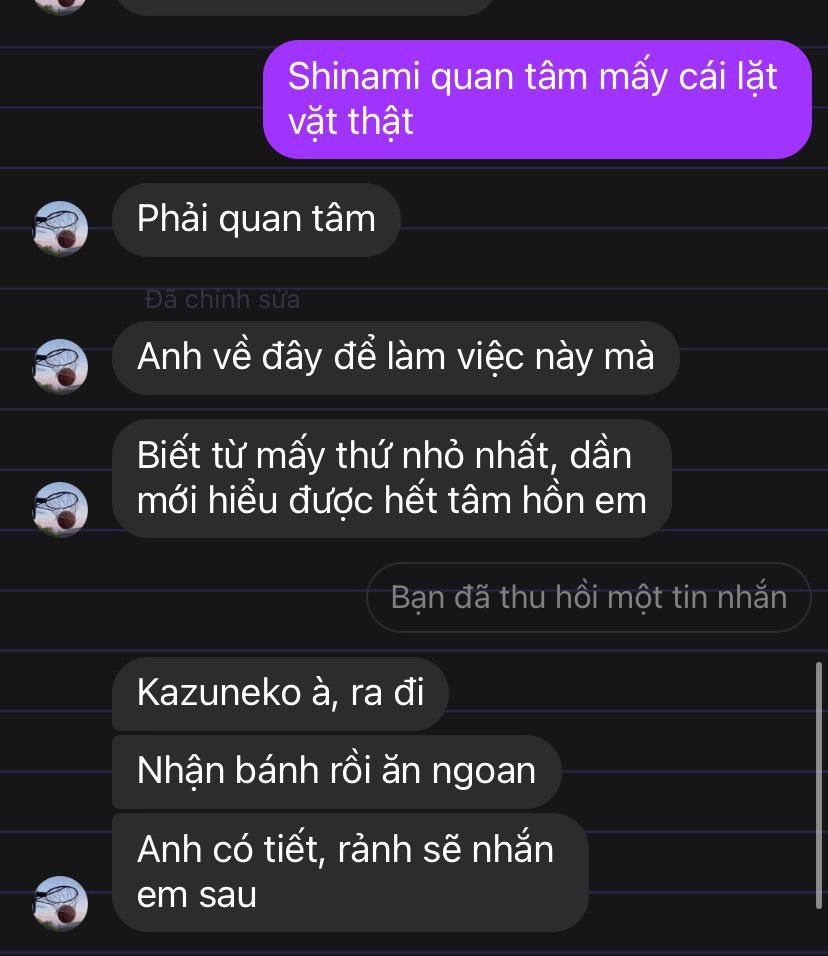
Task: Tap 'vặt thật' on the purple bubble's second line
Action: (351, 122)
